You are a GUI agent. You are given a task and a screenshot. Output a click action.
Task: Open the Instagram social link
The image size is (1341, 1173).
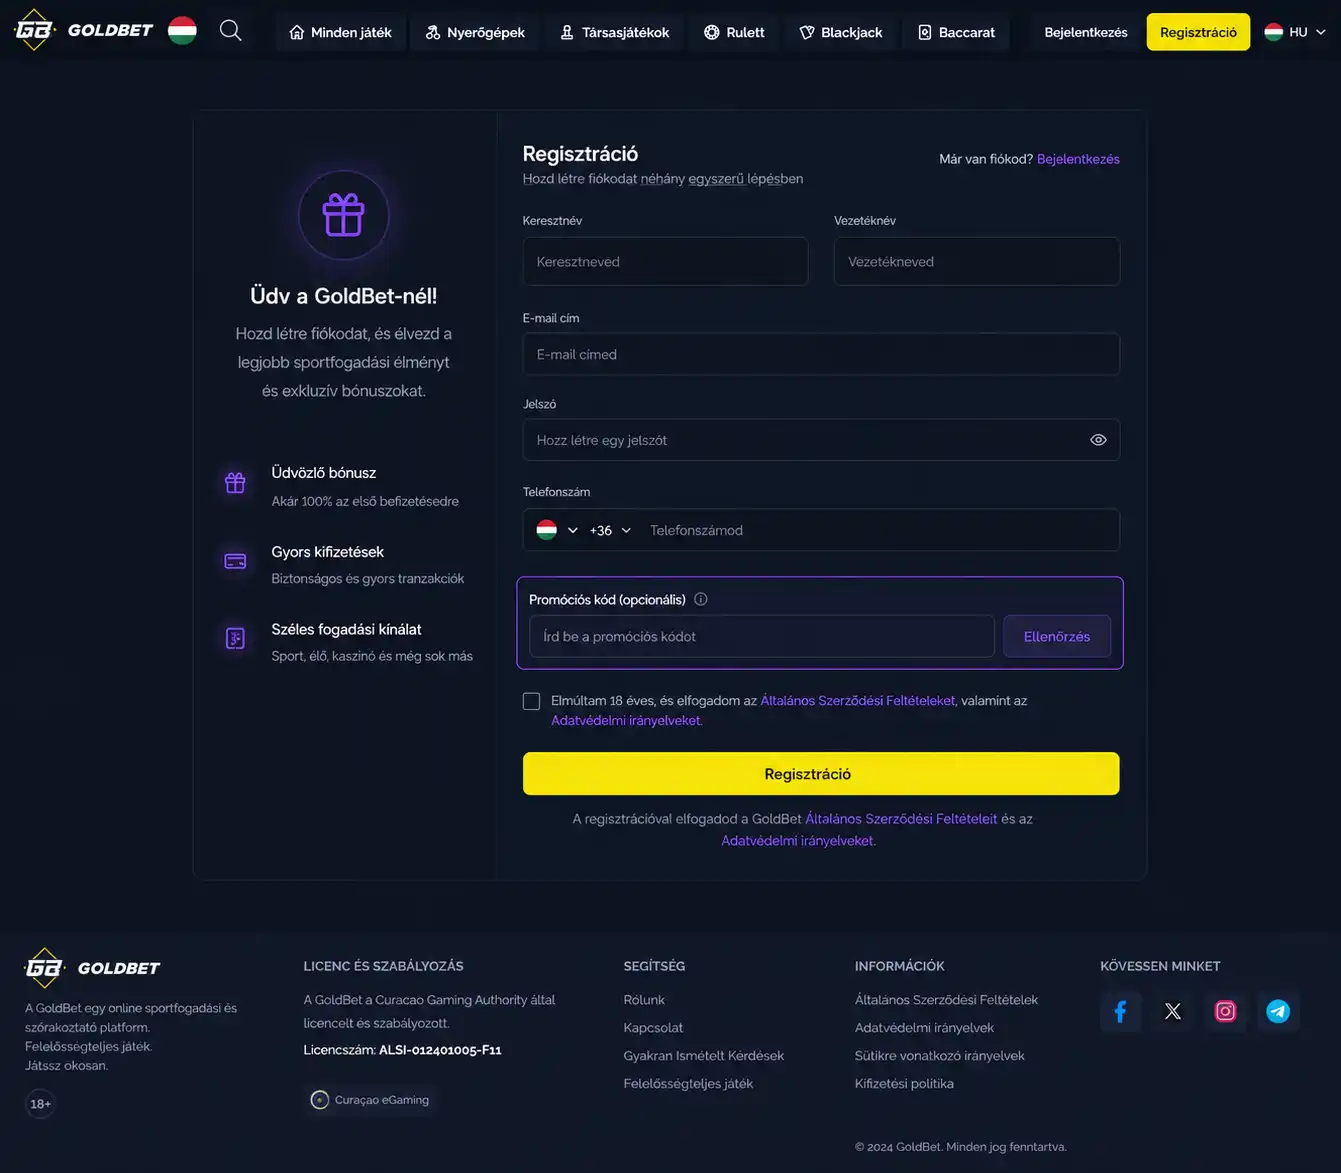tap(1225, 1011)
